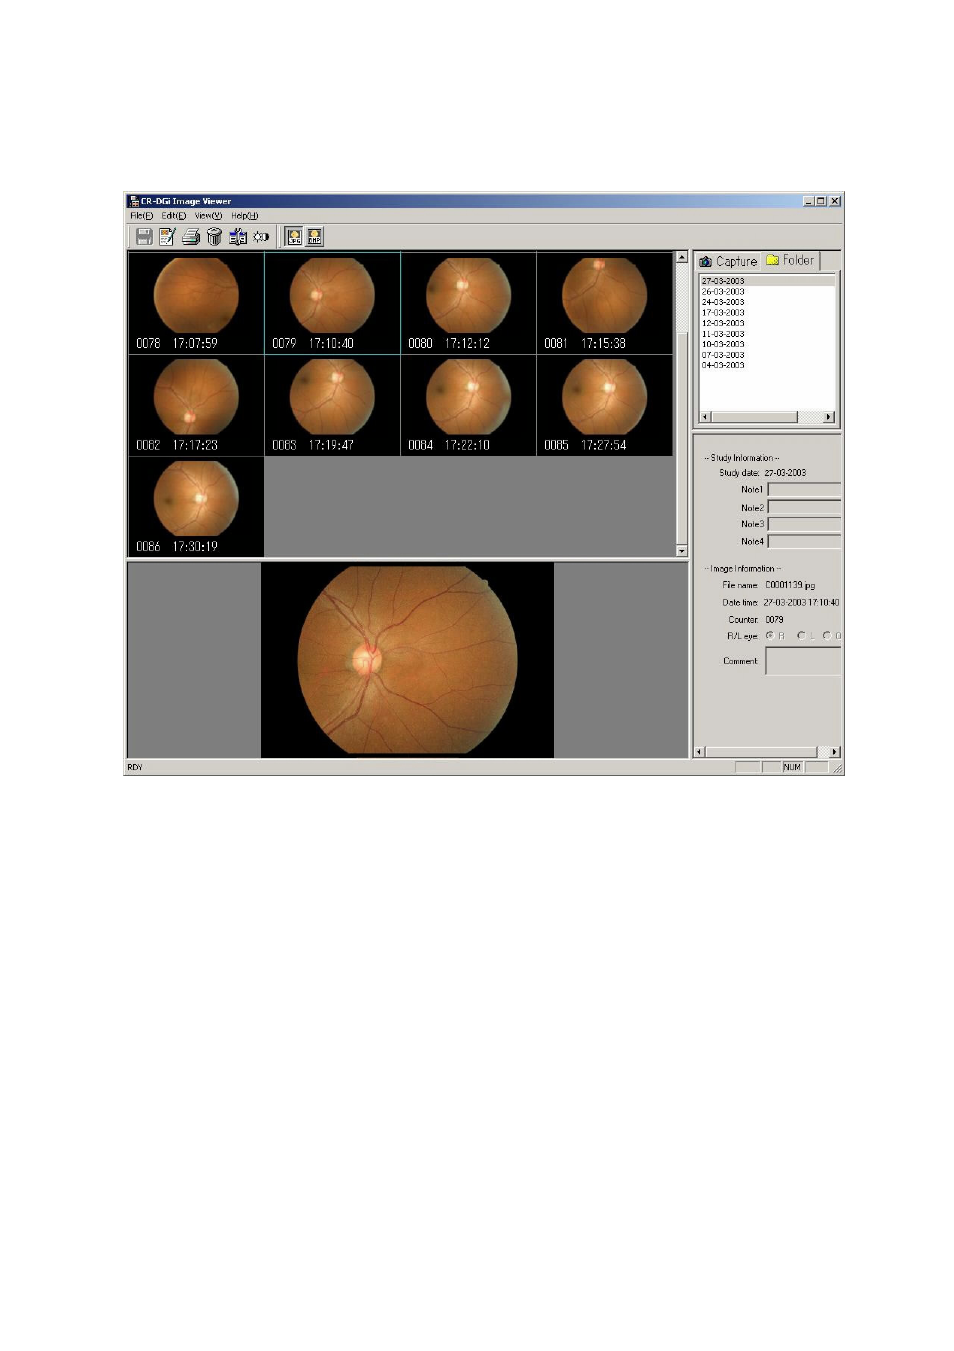Click the lamp brightness toolbar icon
Image resolution: width=954 pixels, height=1351 pixels.
point(261,237)
